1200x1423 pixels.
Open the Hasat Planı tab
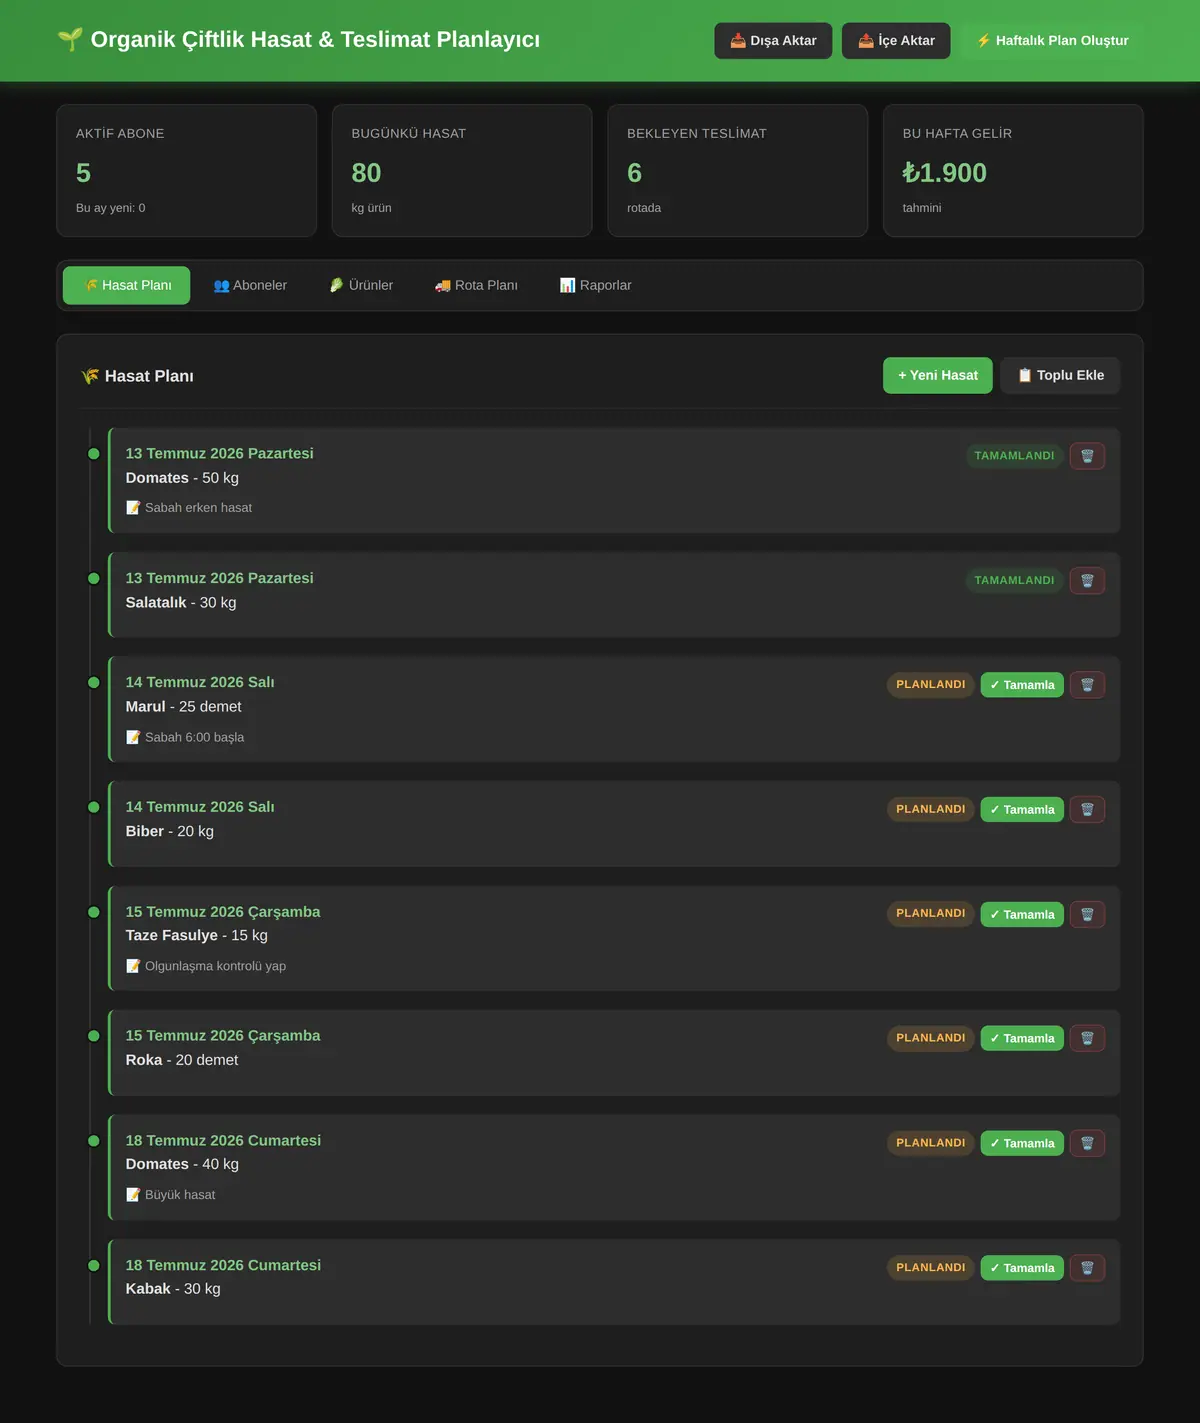coord(127,285)
